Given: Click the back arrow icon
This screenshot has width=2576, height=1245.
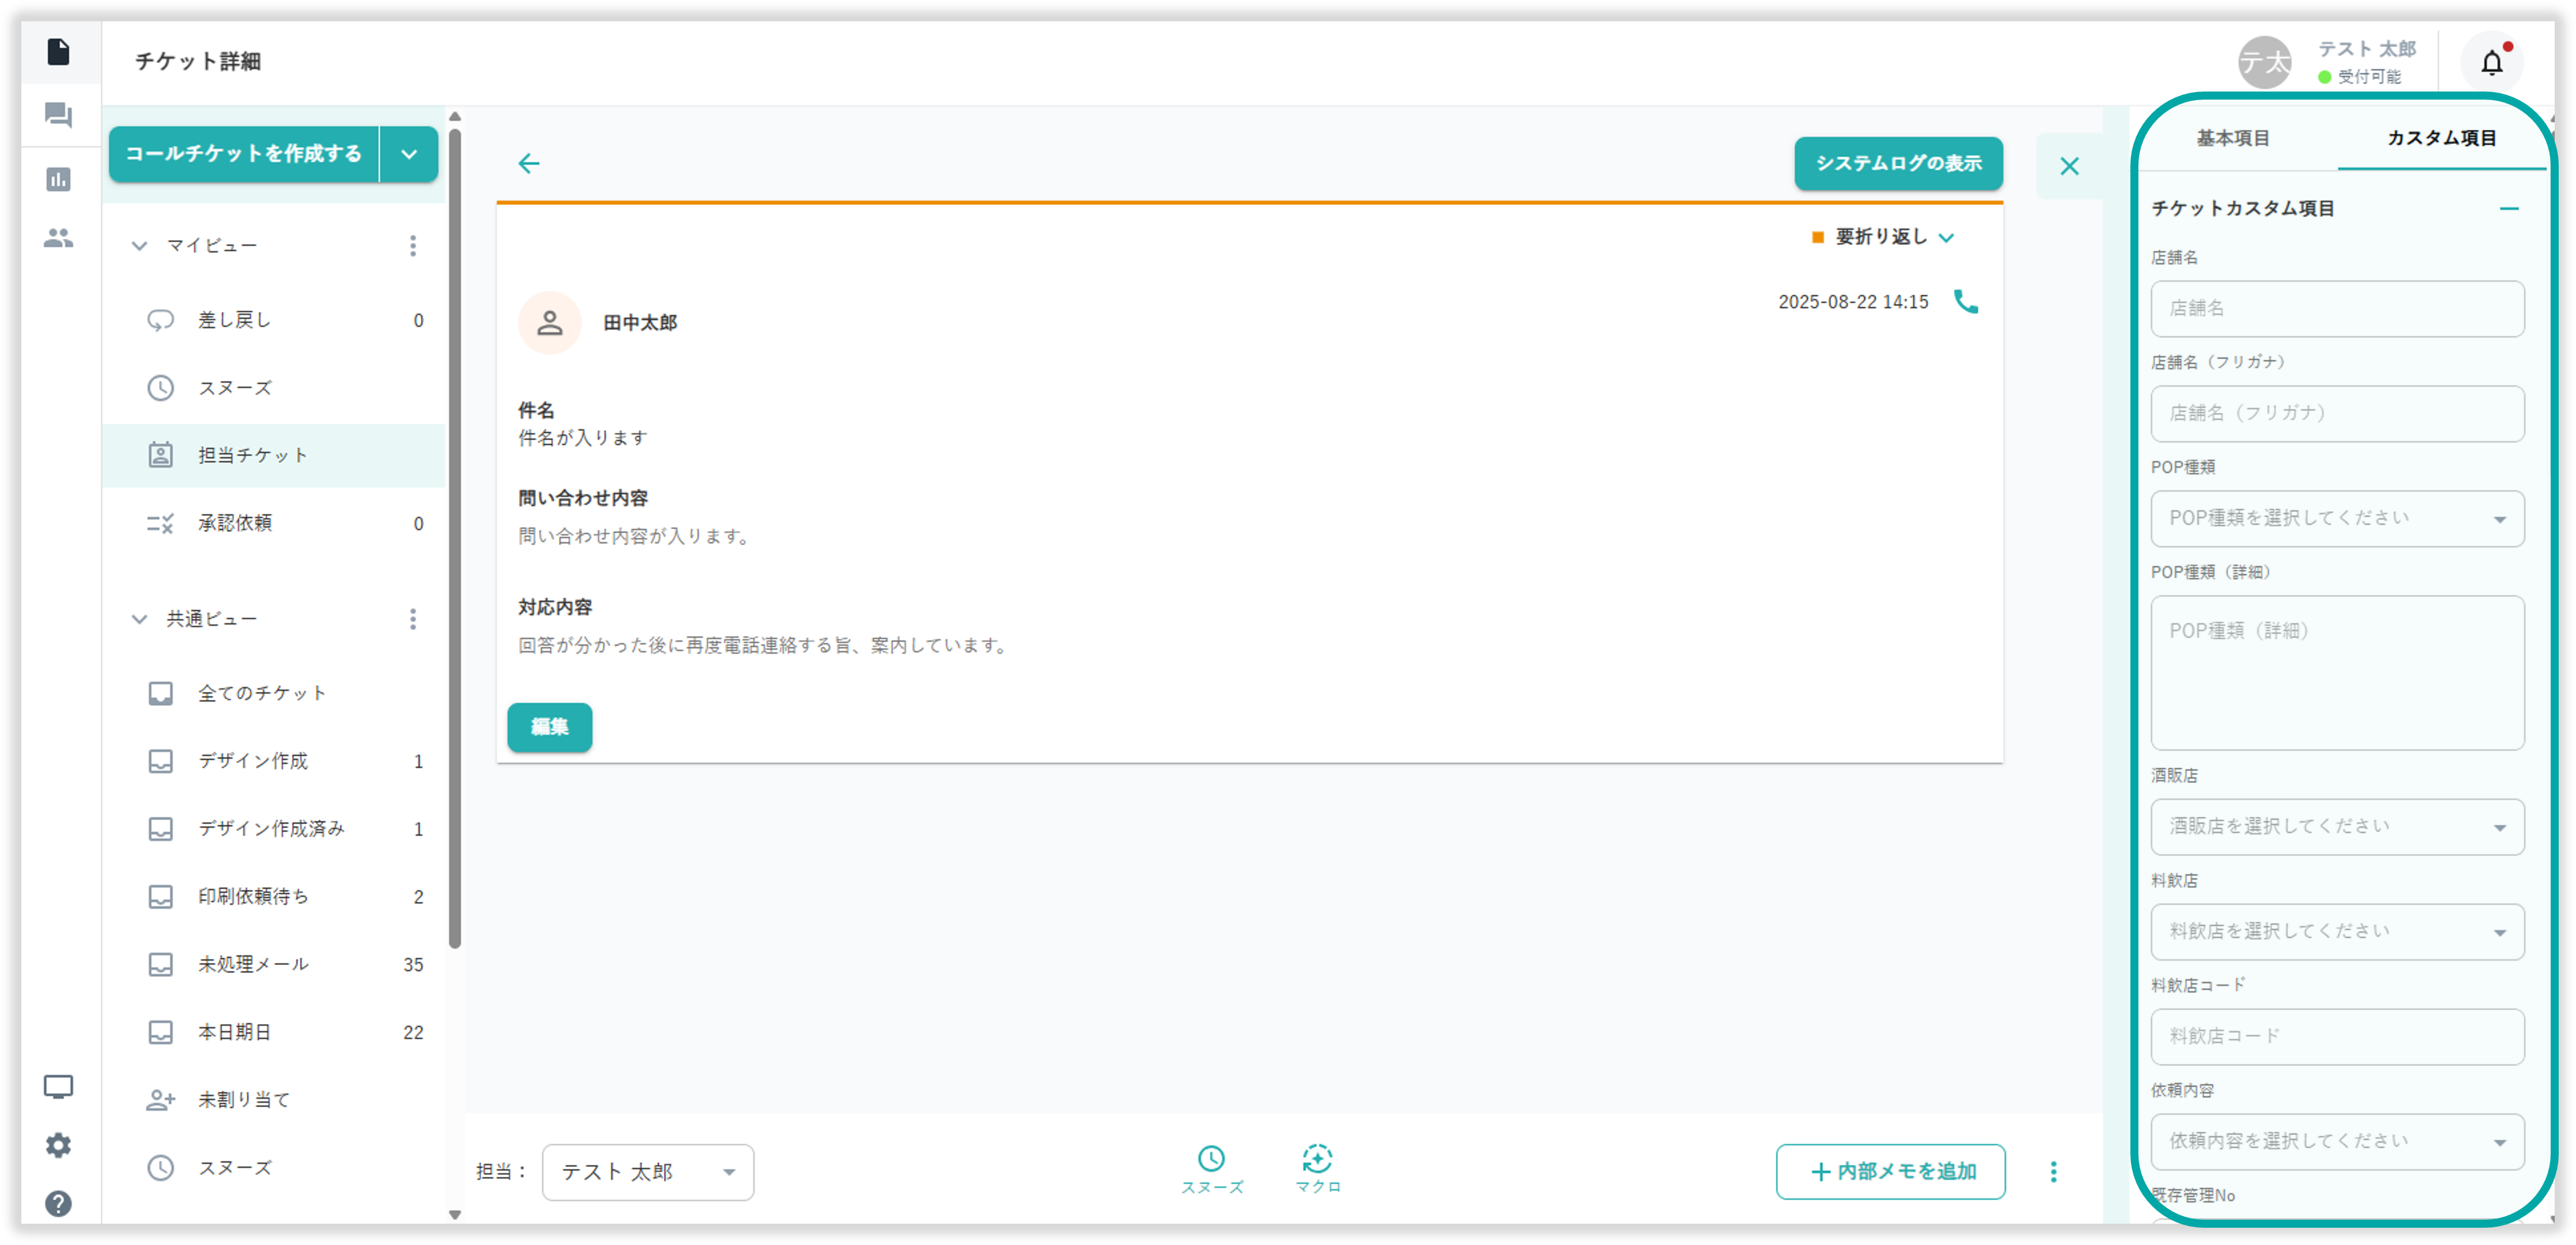Looking at the screenshot, I should pos(529,164).
